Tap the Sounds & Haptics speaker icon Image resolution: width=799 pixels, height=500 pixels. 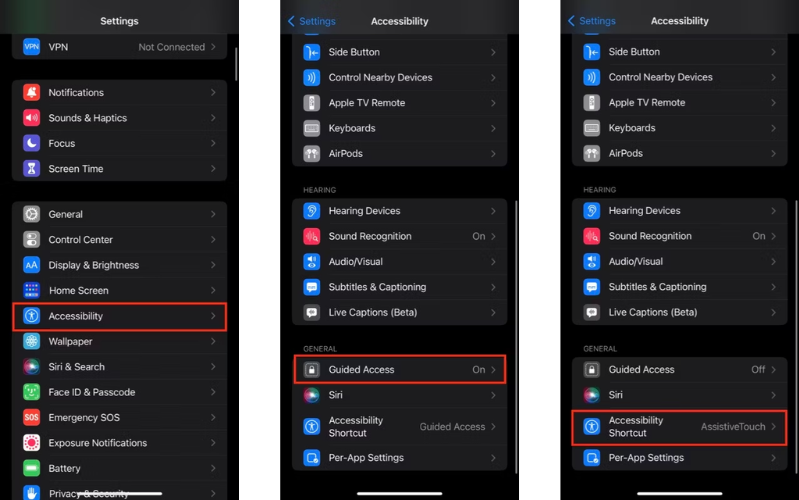31,118
